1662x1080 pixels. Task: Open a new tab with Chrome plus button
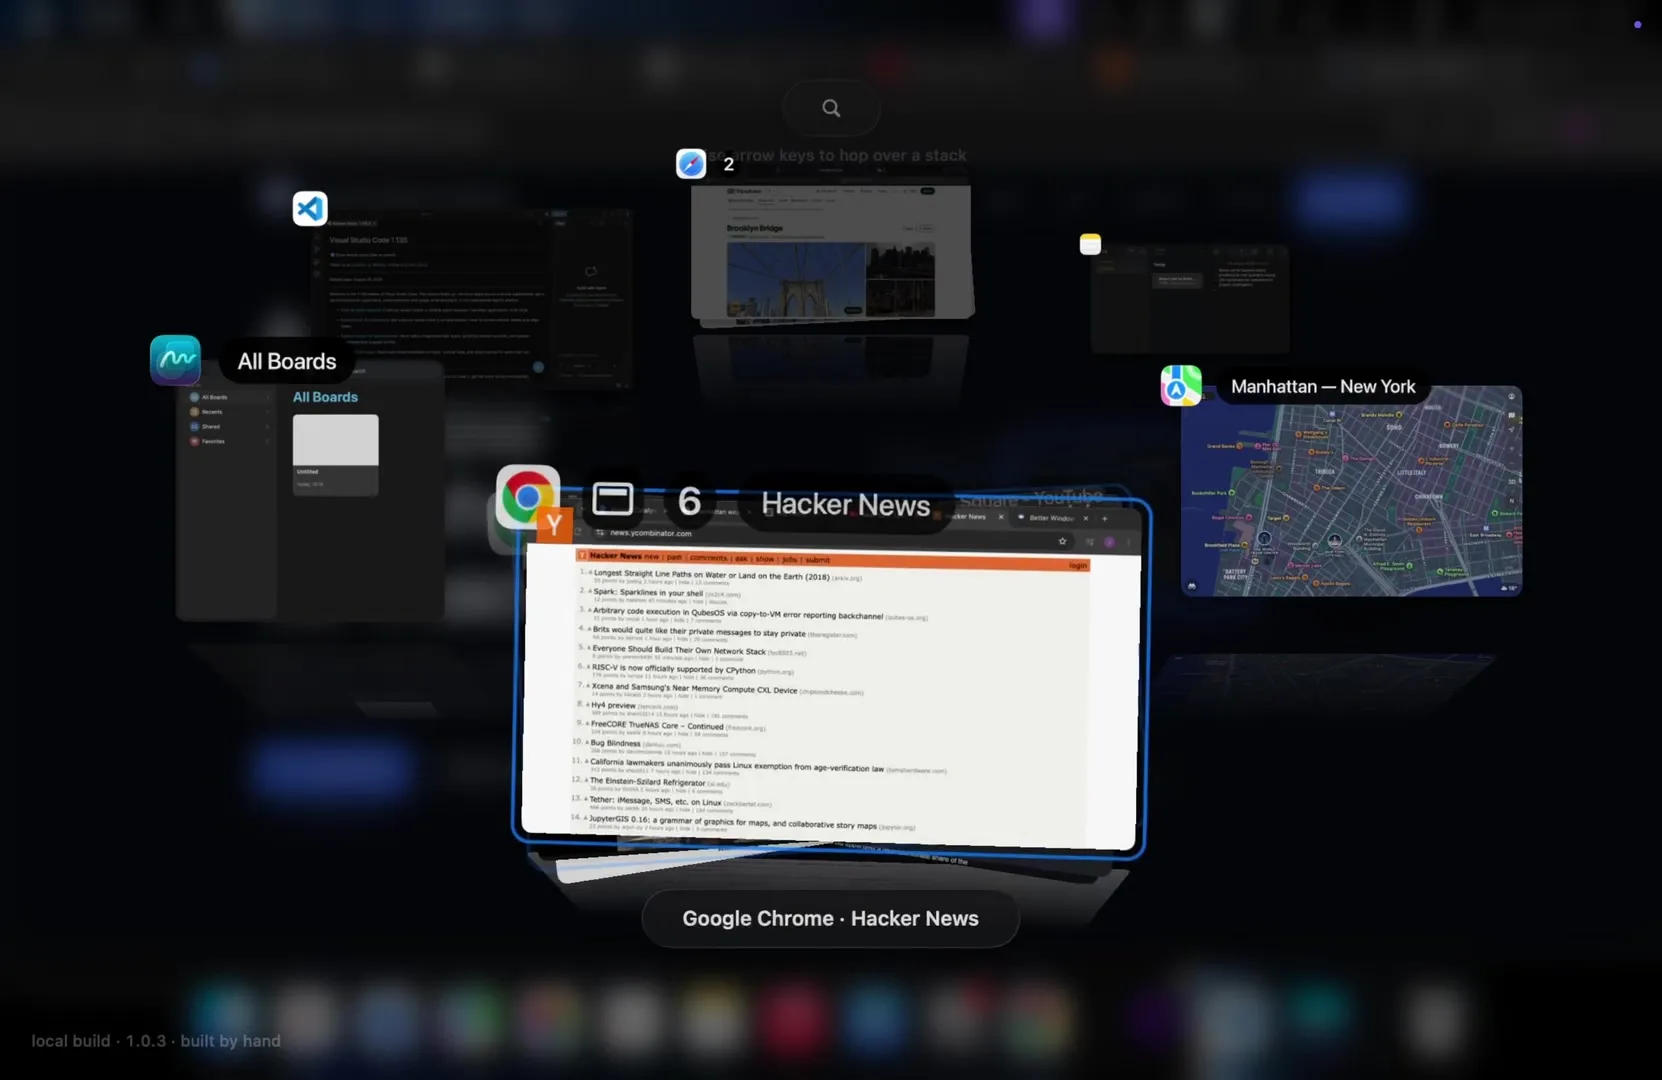coord(1105,518)
